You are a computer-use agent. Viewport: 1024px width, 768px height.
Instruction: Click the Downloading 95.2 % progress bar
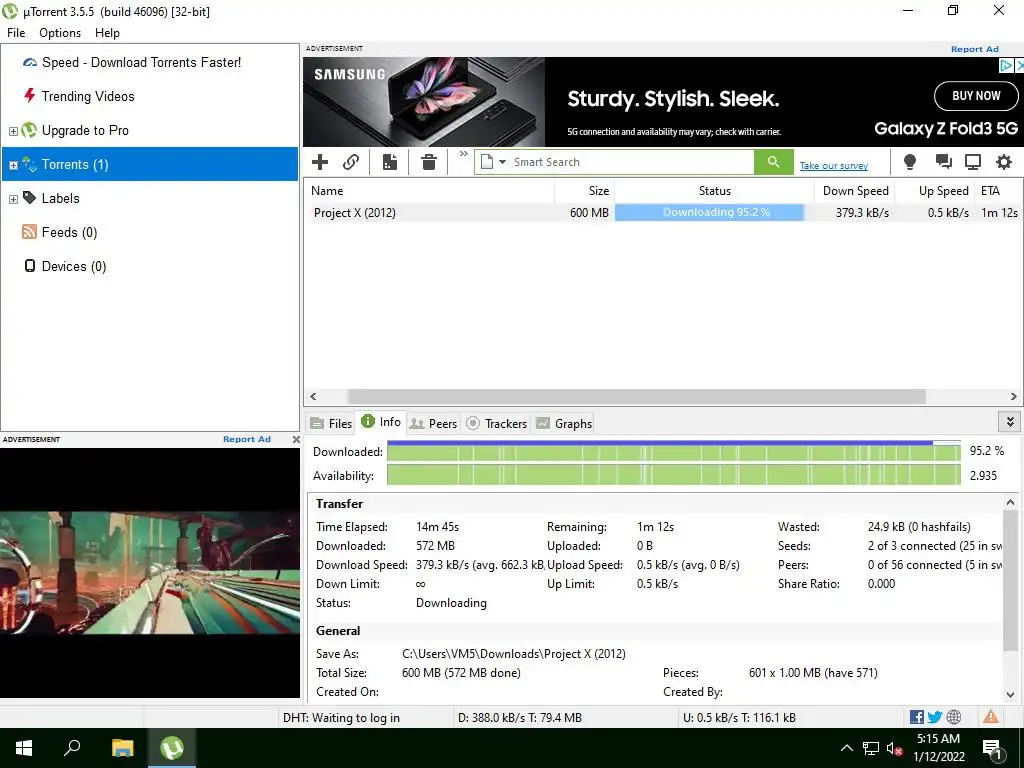pyautogui.click(x=709, y=212)
